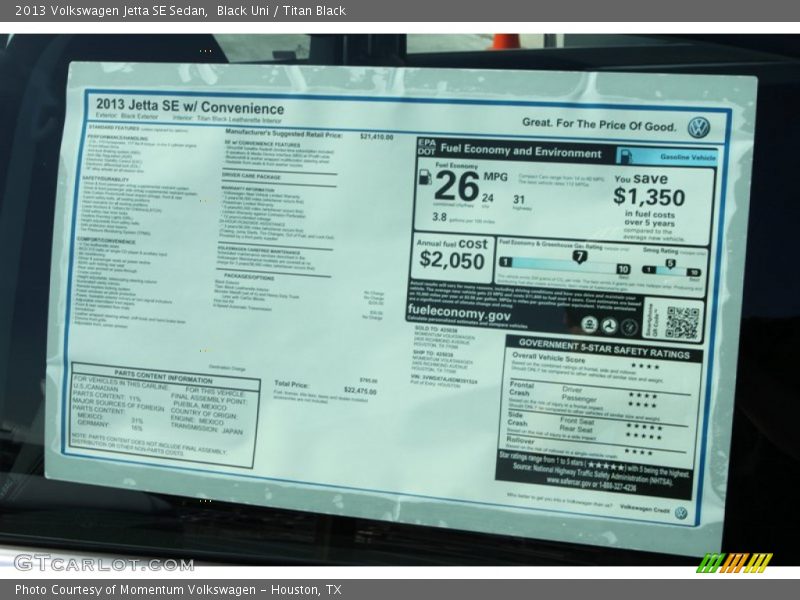
Task: Click the 'Ship To' dealer address block
Action: click(441, 361)
